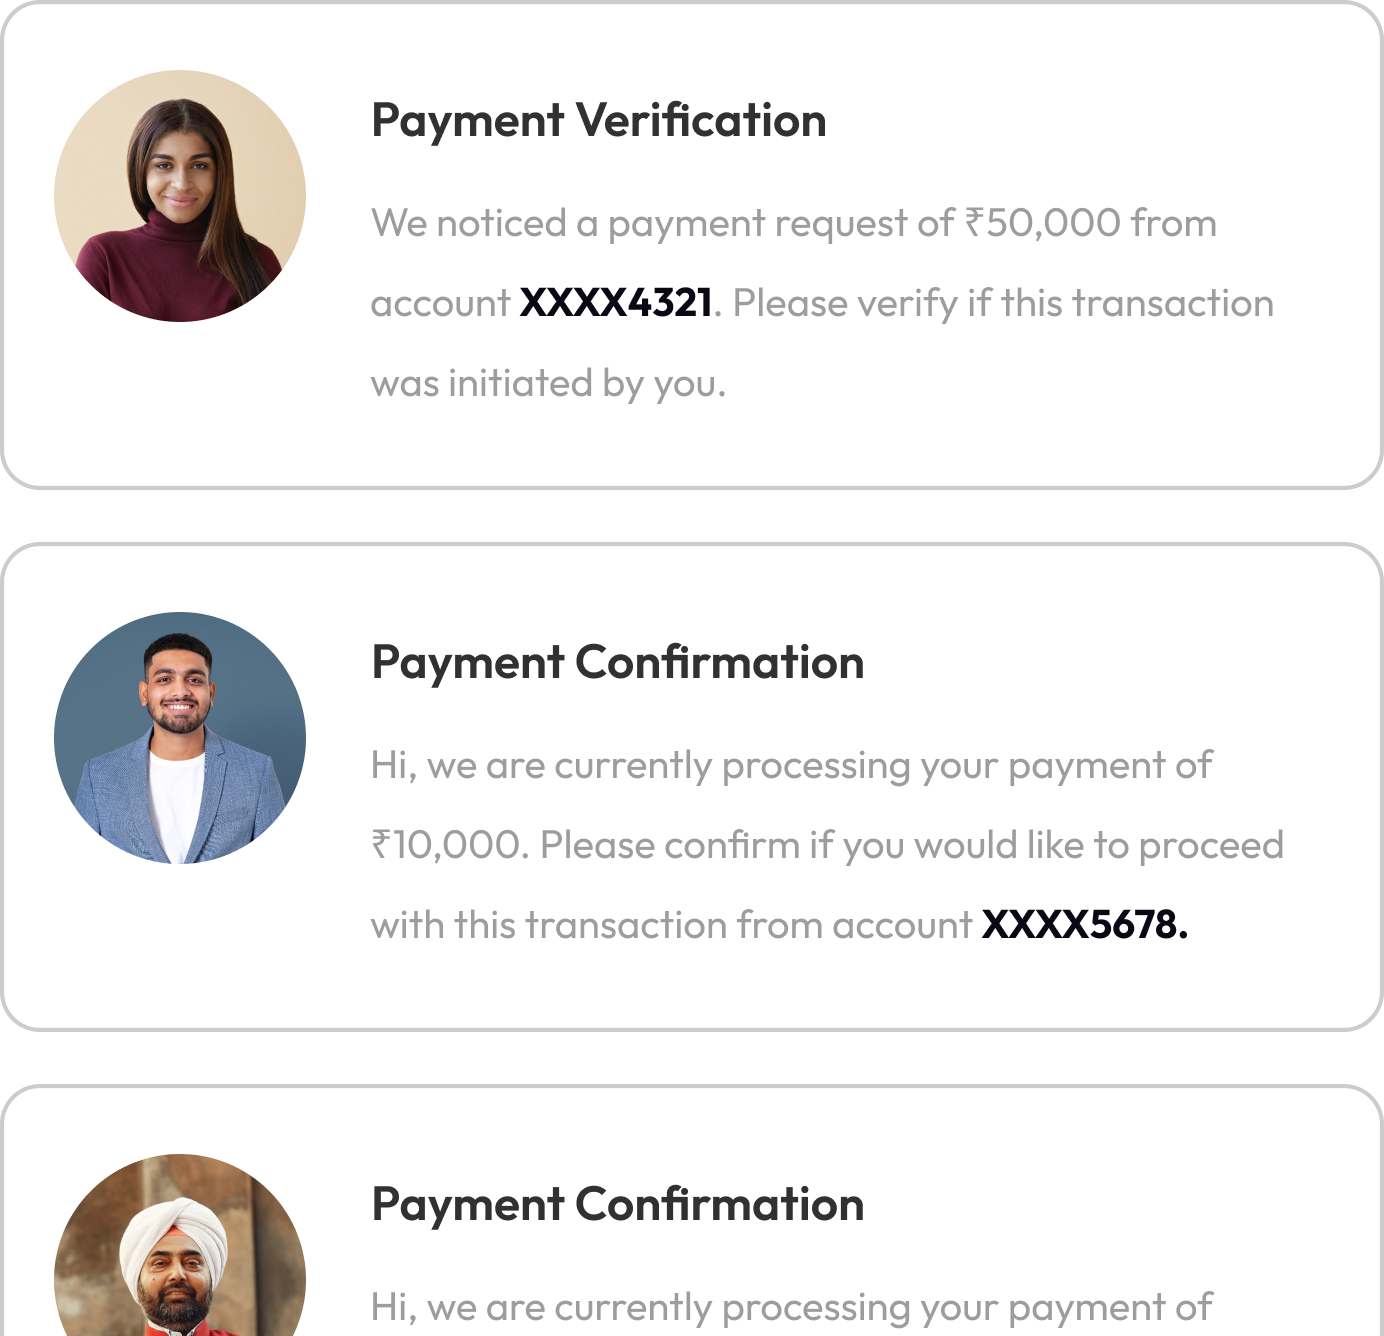Open Payment Confirmation heading beside turban avatar

[x=617, y=1205]
